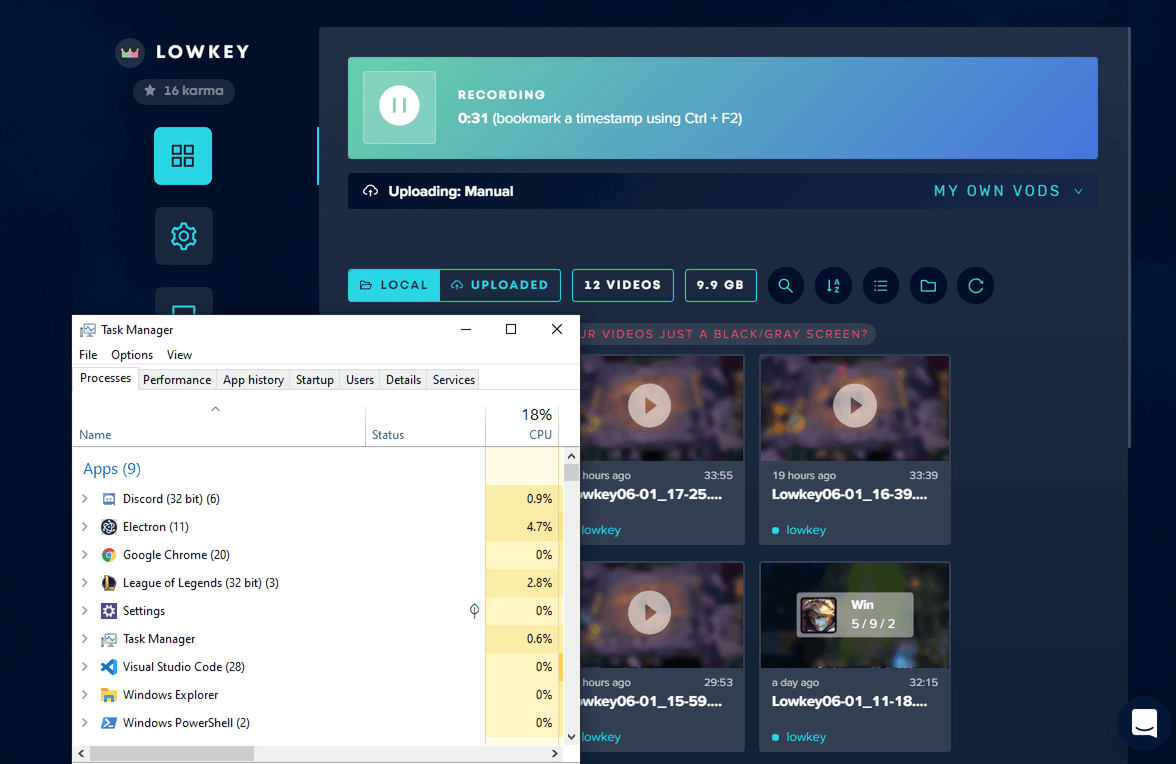Switch to the LOCAL videos tab
Screen dimensions: 1176x764
click(x=394, y=285)
